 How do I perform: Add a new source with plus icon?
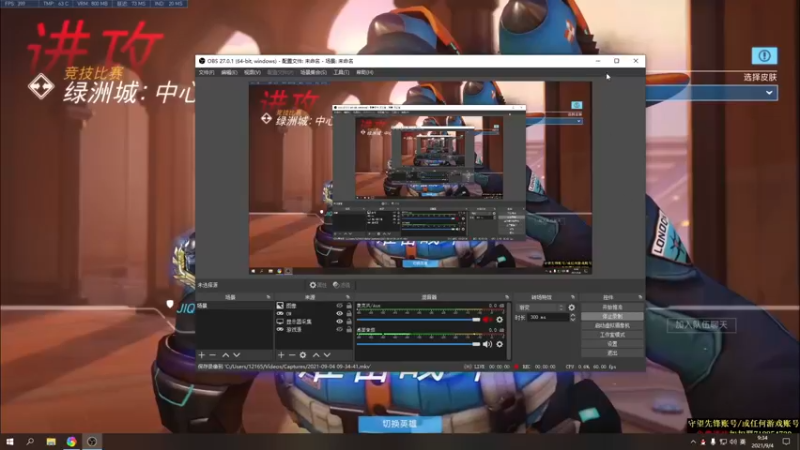click(x=281, y=355)
